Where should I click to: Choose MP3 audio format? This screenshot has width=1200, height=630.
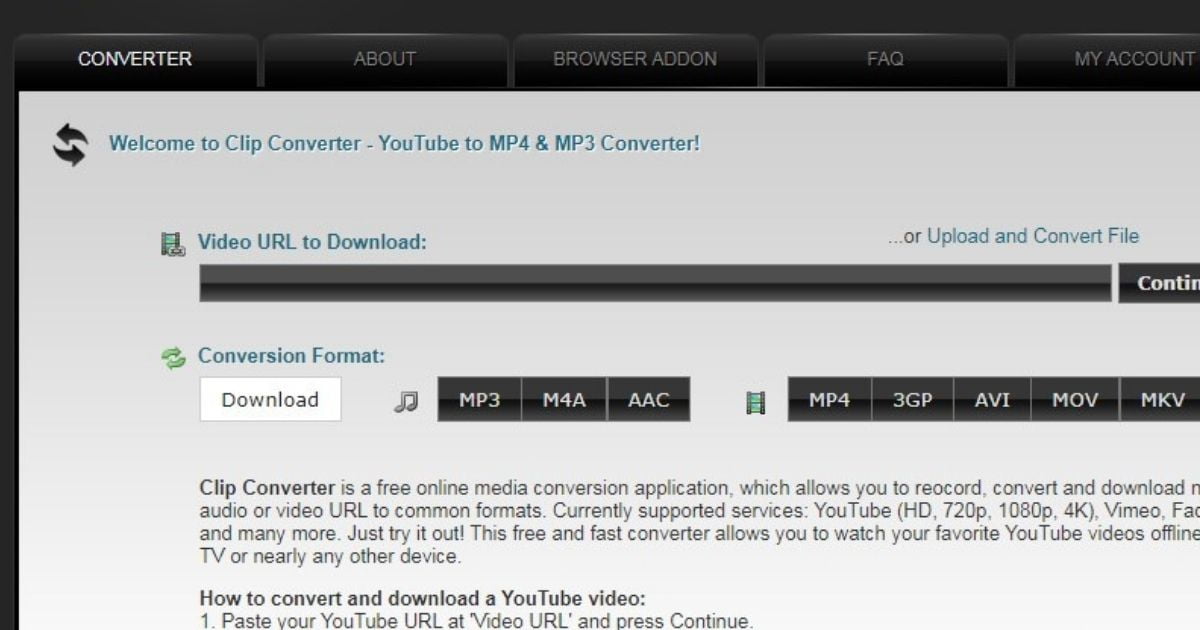click(x=479, y=400)
